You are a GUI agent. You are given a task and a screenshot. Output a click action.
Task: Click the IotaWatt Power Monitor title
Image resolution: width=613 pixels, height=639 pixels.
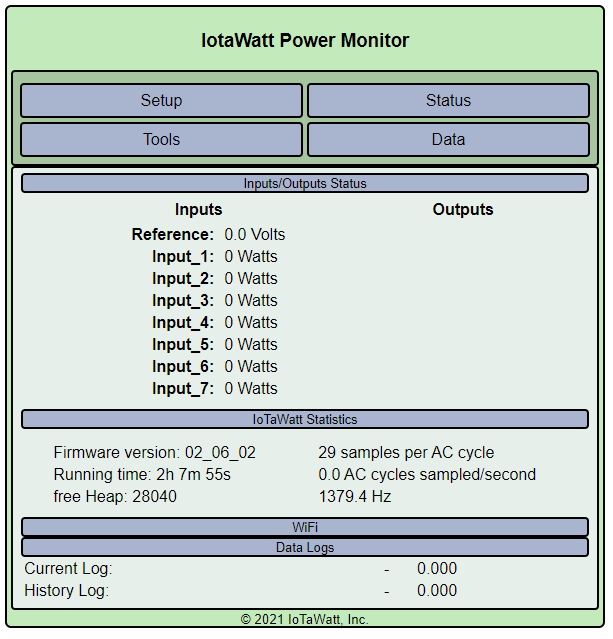coord(305,40)
